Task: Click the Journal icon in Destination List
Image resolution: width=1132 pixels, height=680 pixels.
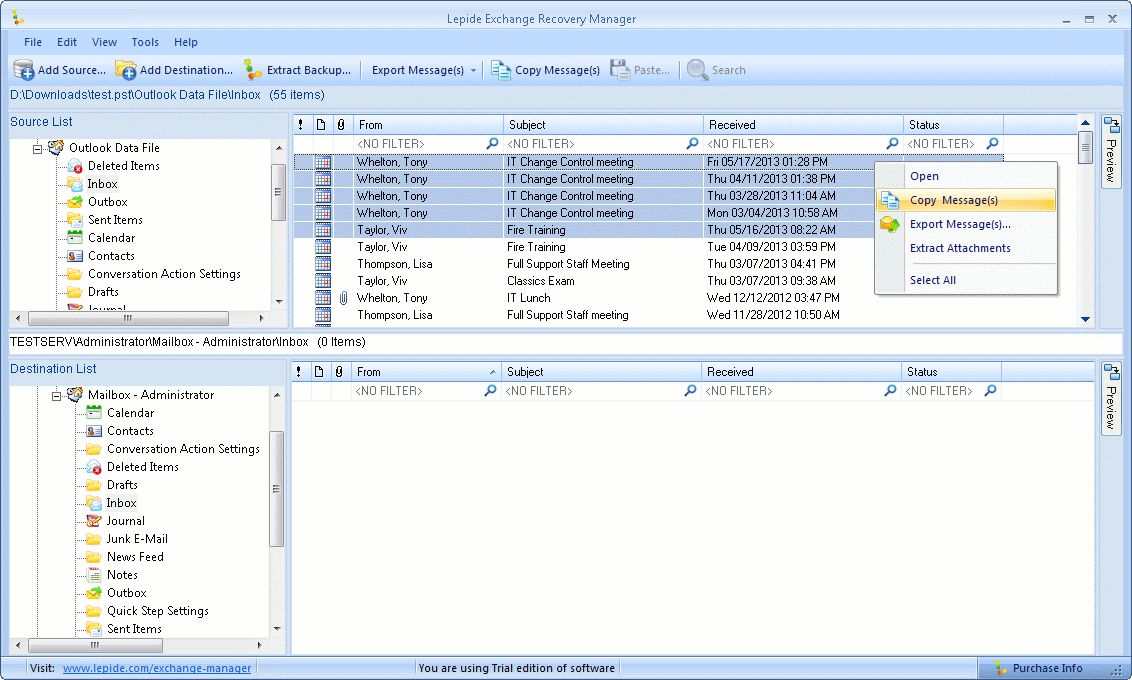Action: tap(94, 520)
